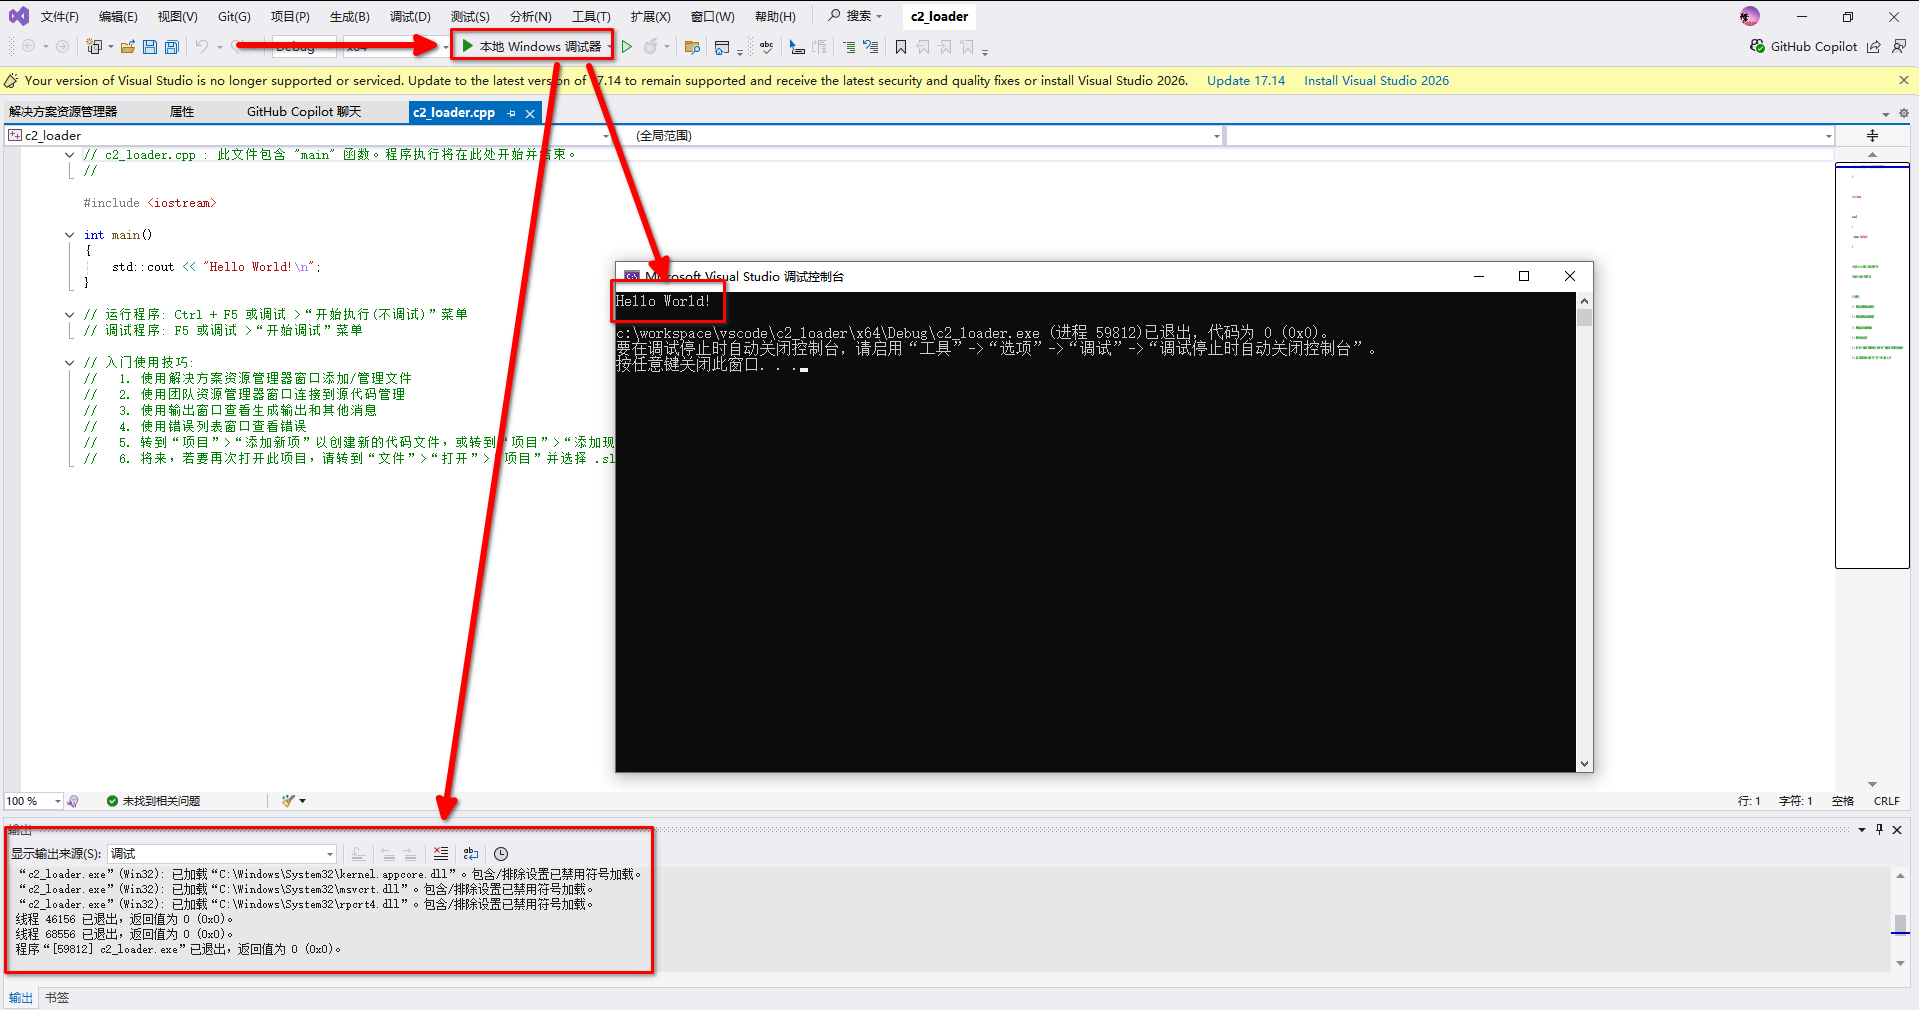Open the 100 % zoom level dropdown

57,801
